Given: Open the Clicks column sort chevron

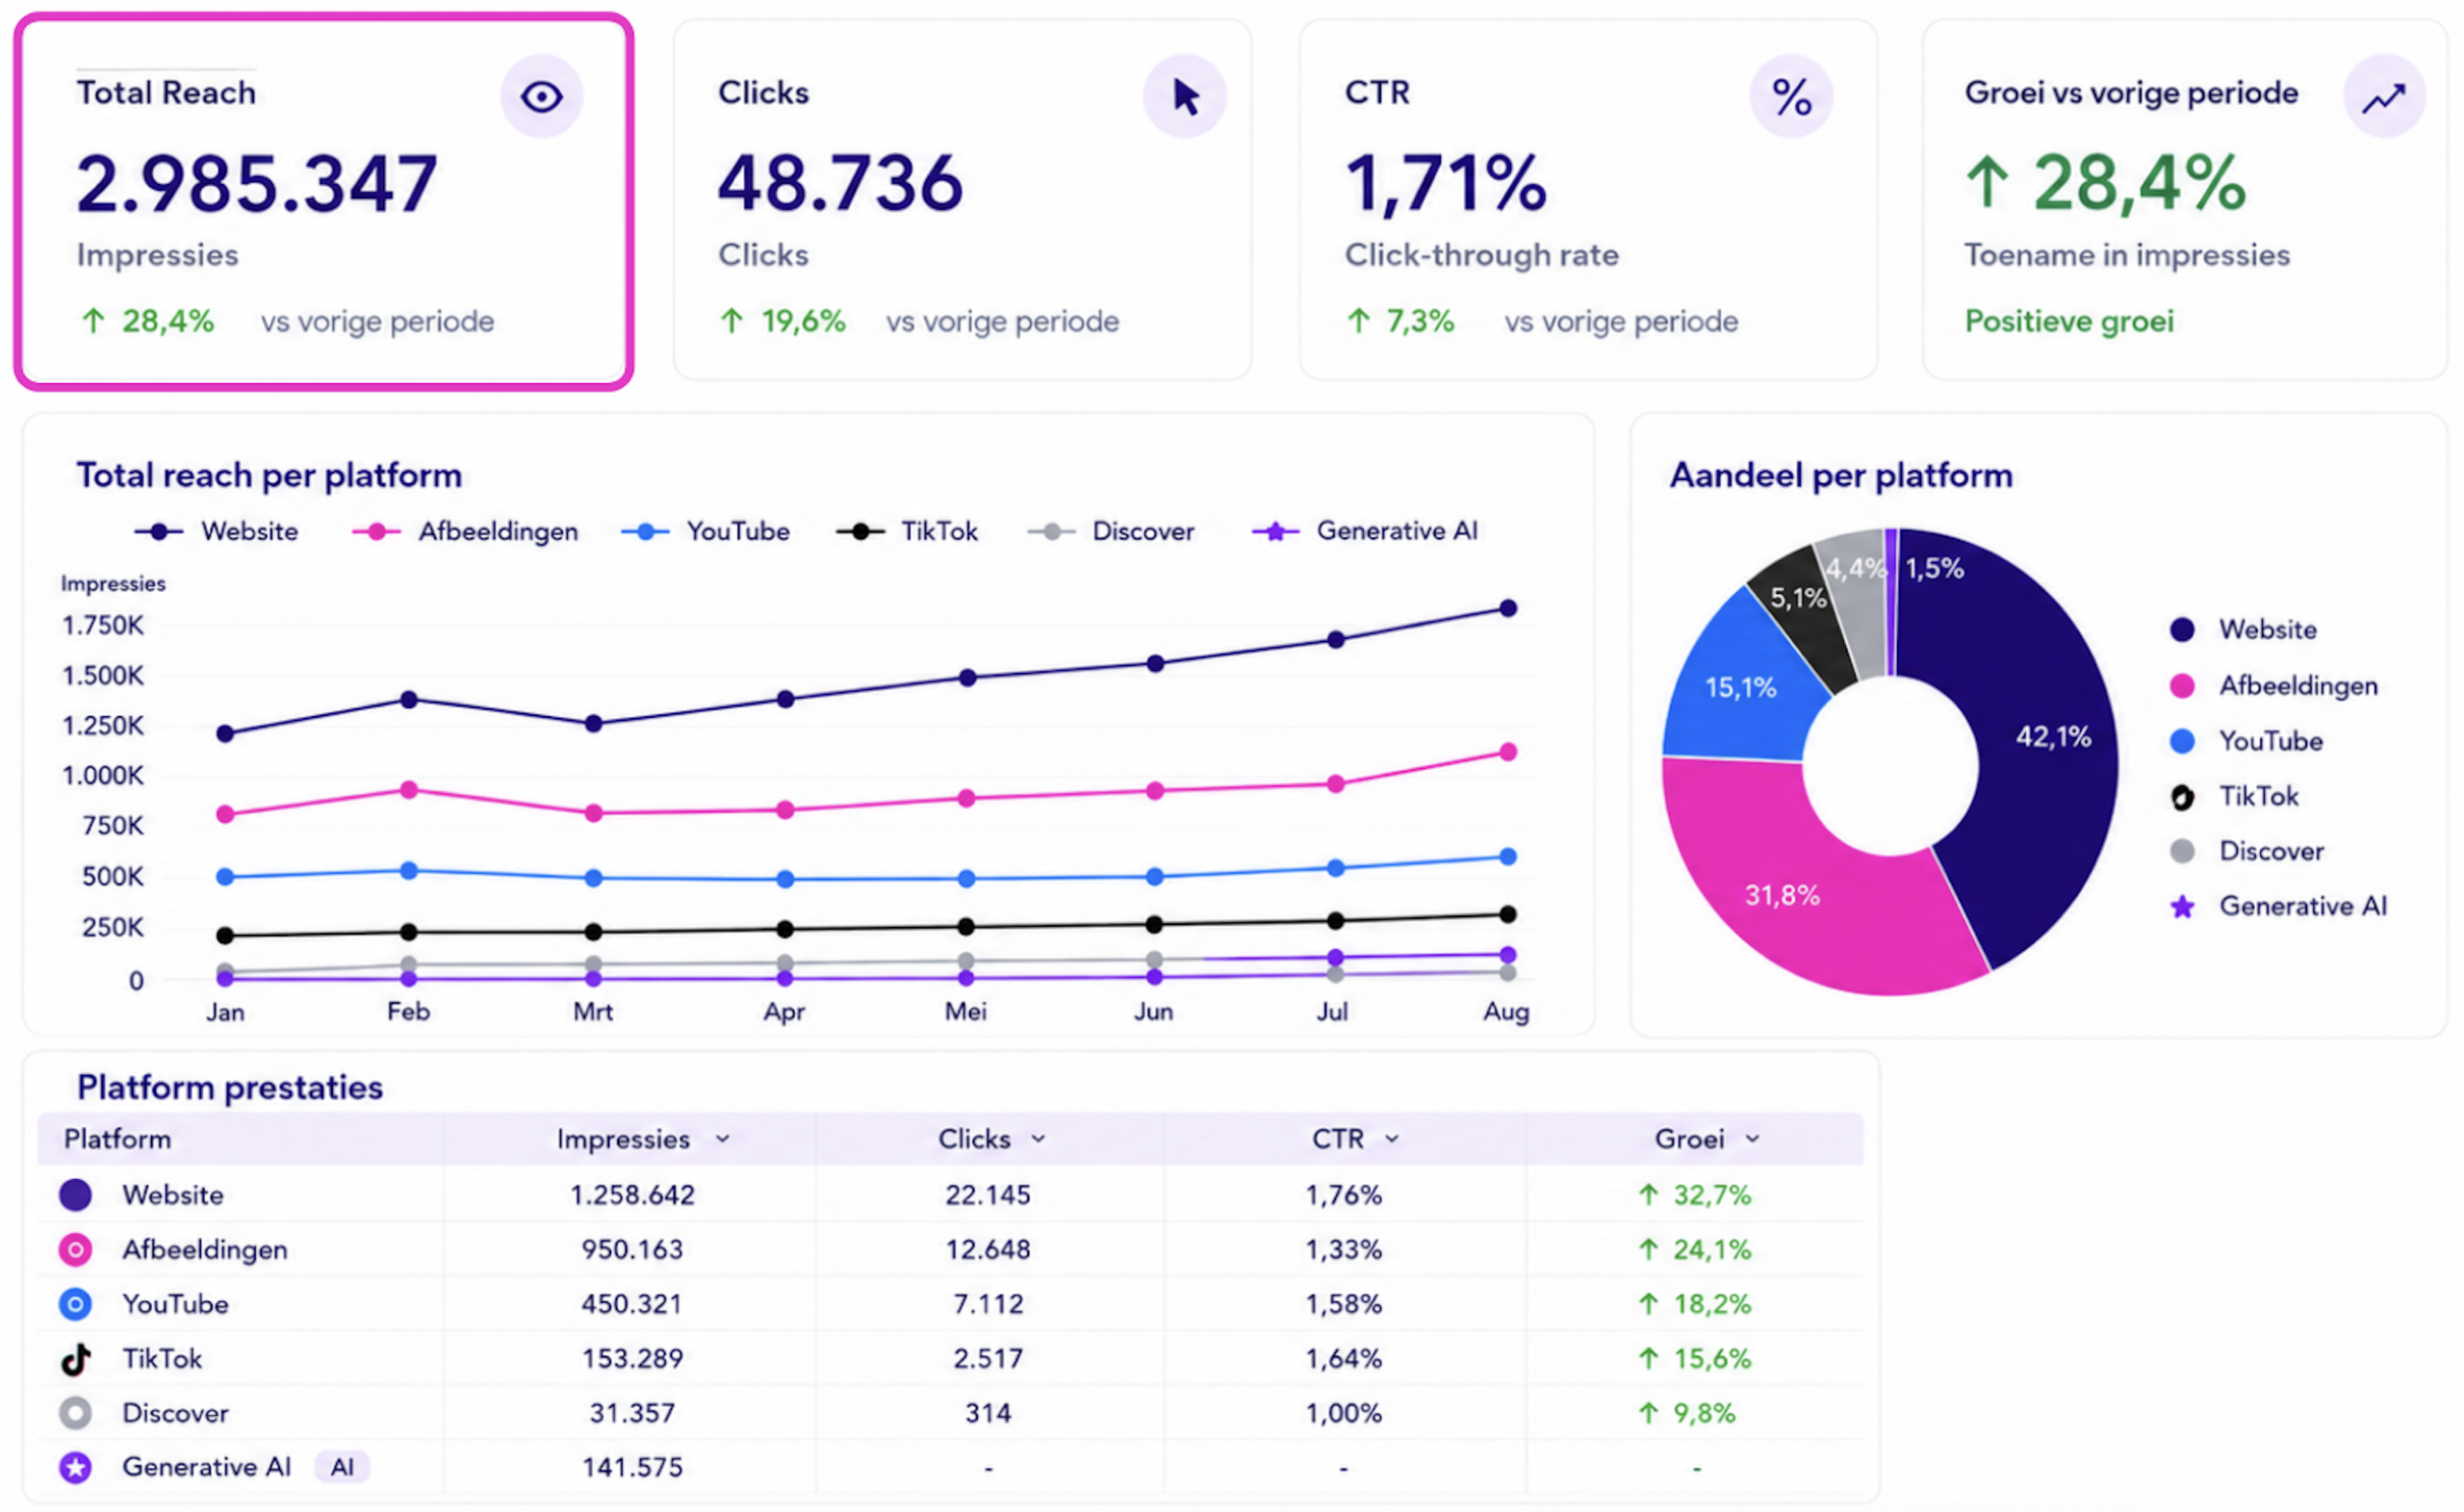Looking at the screenshot, I should [x=1039, y=1139].
